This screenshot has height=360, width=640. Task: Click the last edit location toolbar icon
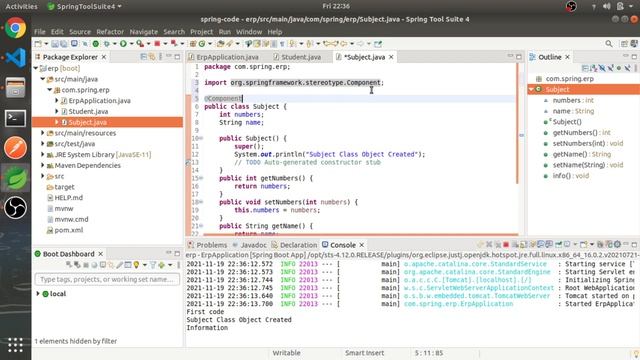pyautogui.click(x=327, y=44)
